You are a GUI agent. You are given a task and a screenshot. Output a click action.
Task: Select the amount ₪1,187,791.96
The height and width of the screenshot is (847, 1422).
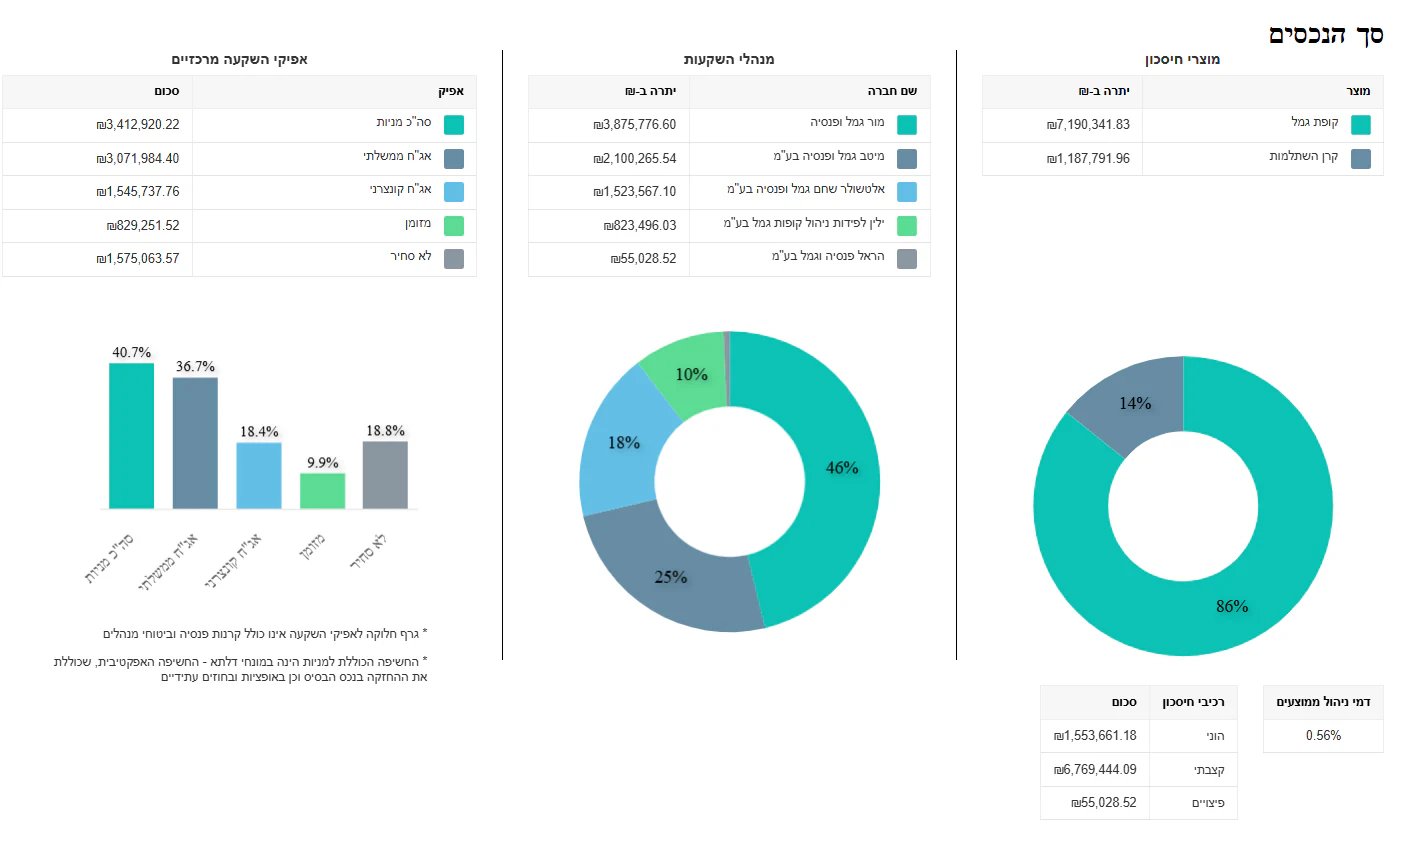(1088, 158)
